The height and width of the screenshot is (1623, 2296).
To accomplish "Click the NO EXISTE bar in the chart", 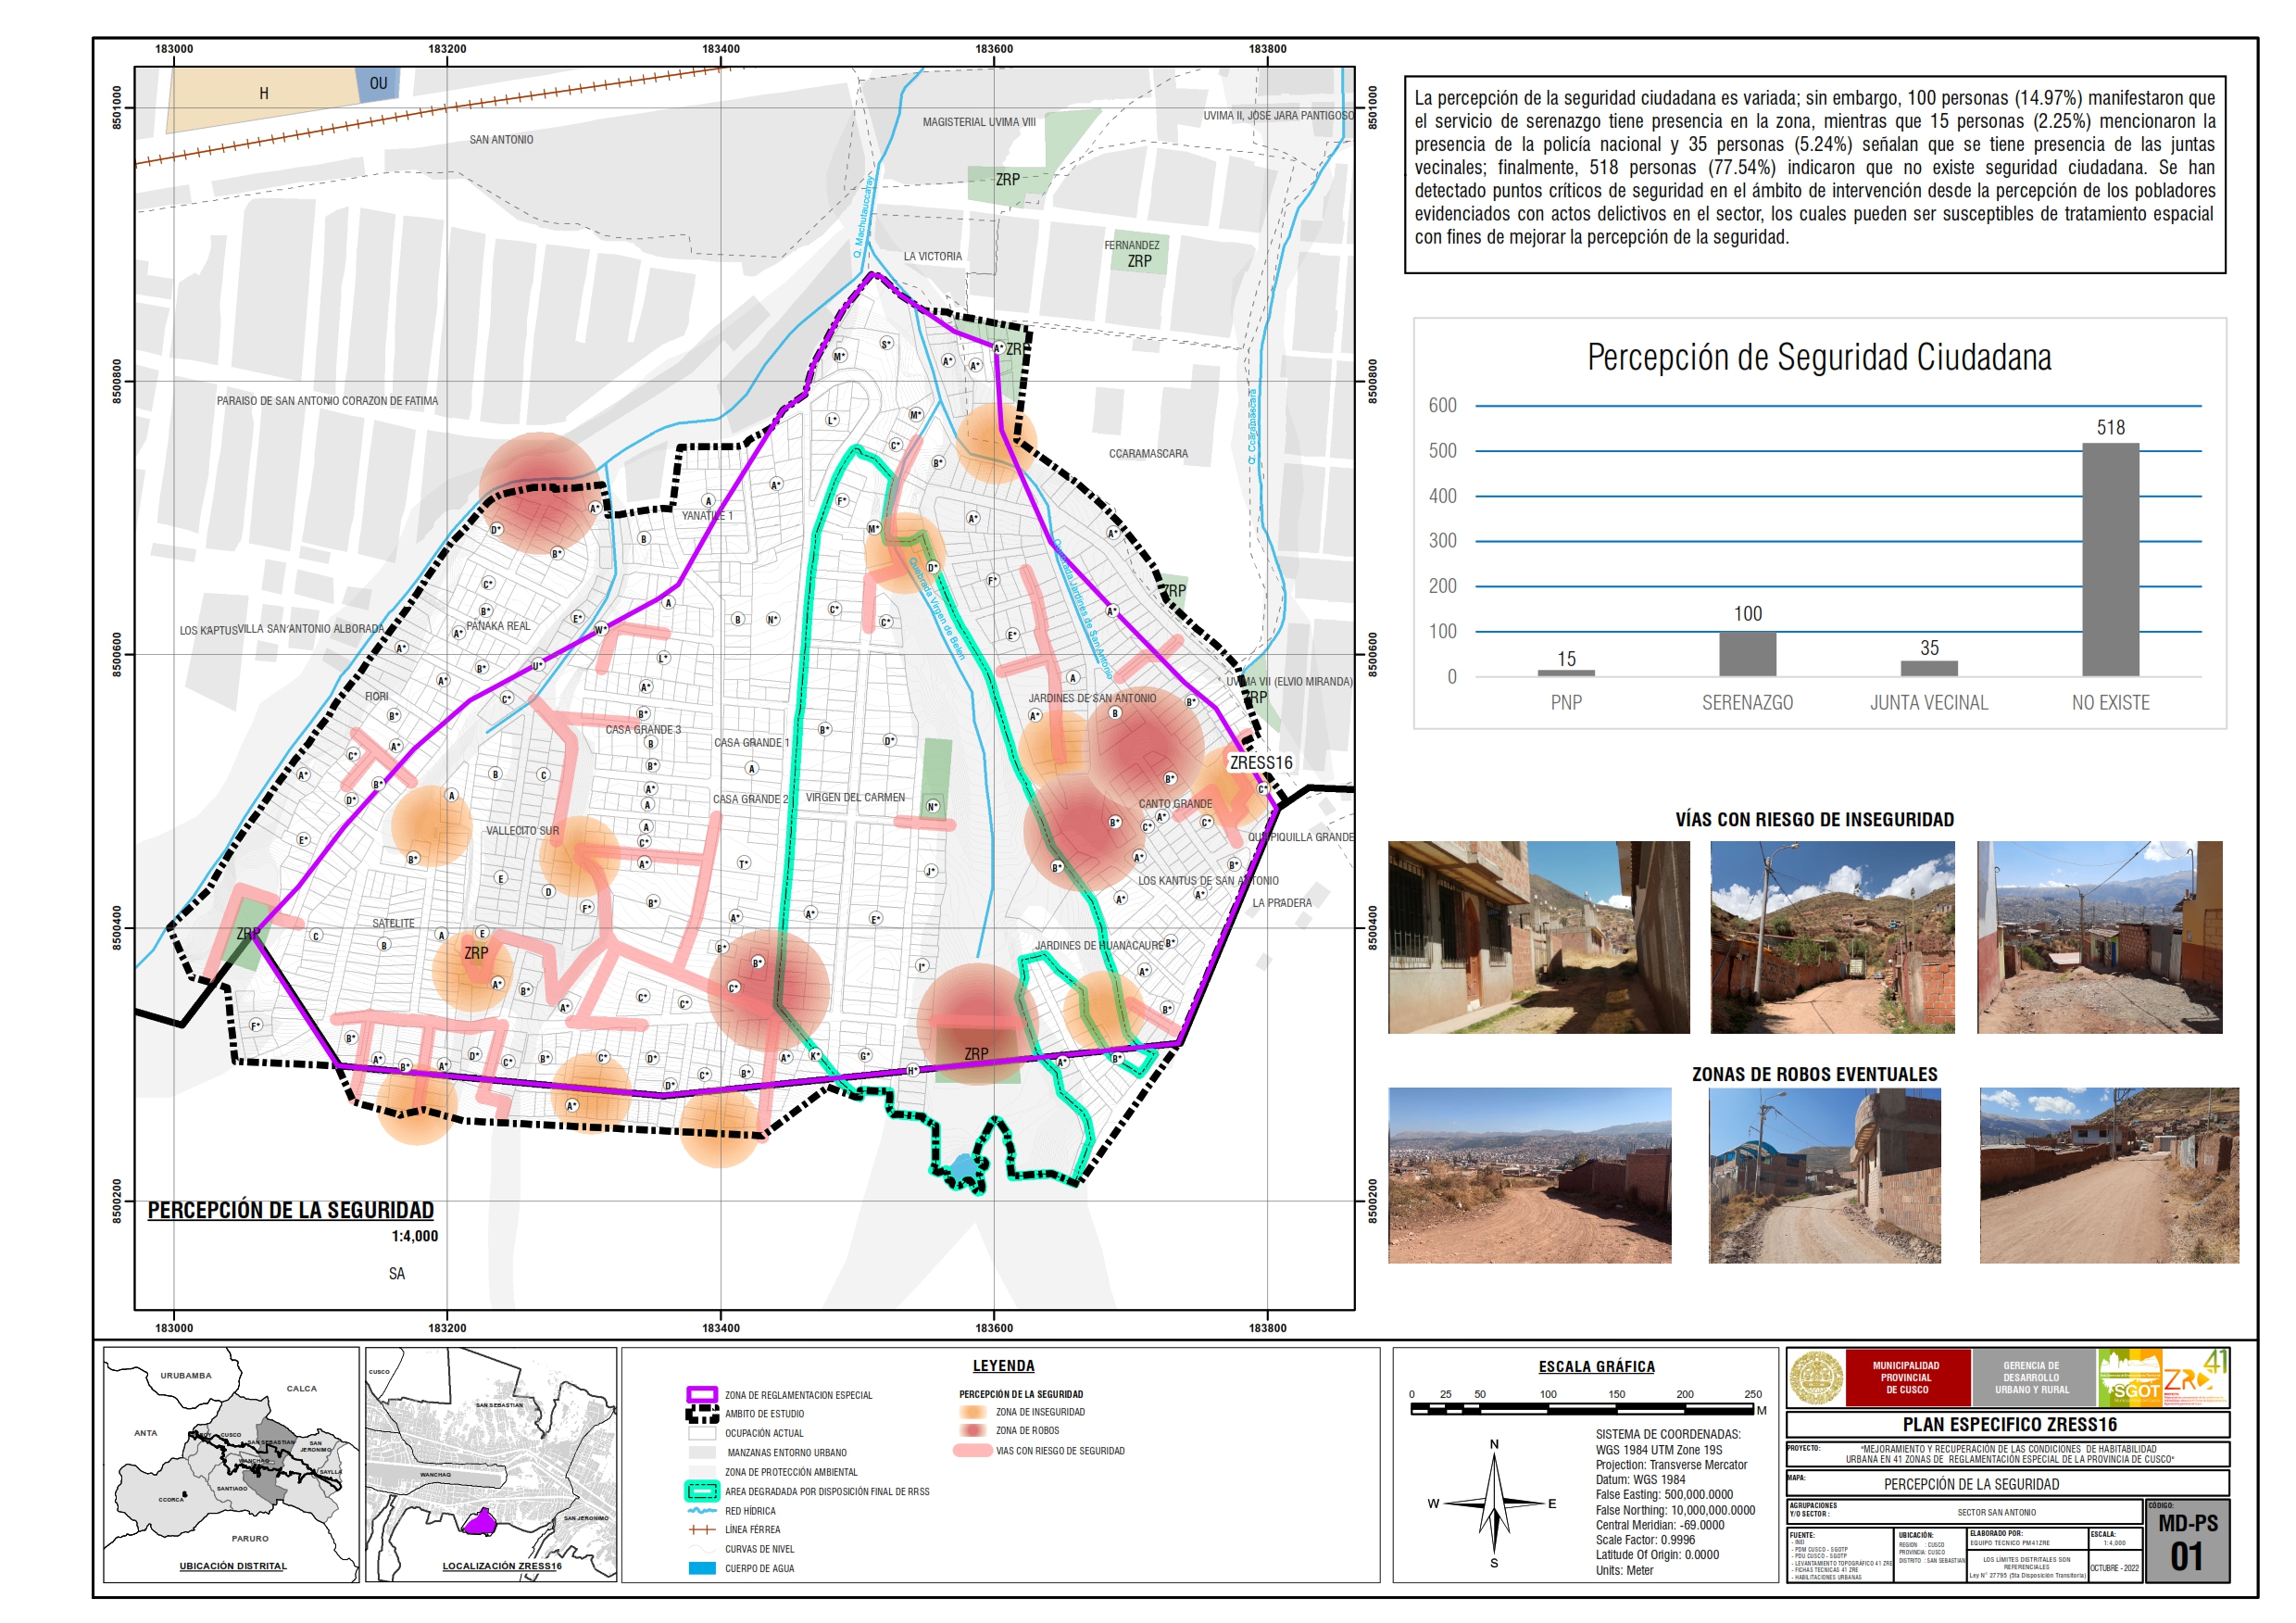I will pyautogui.click(x=2110, y=559).
